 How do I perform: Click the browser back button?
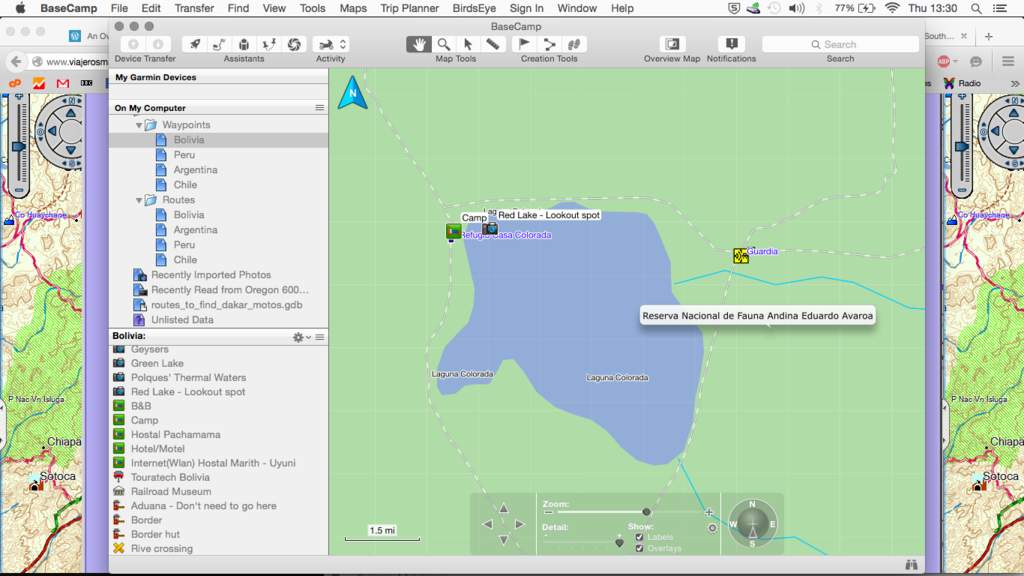pos(16,61)
